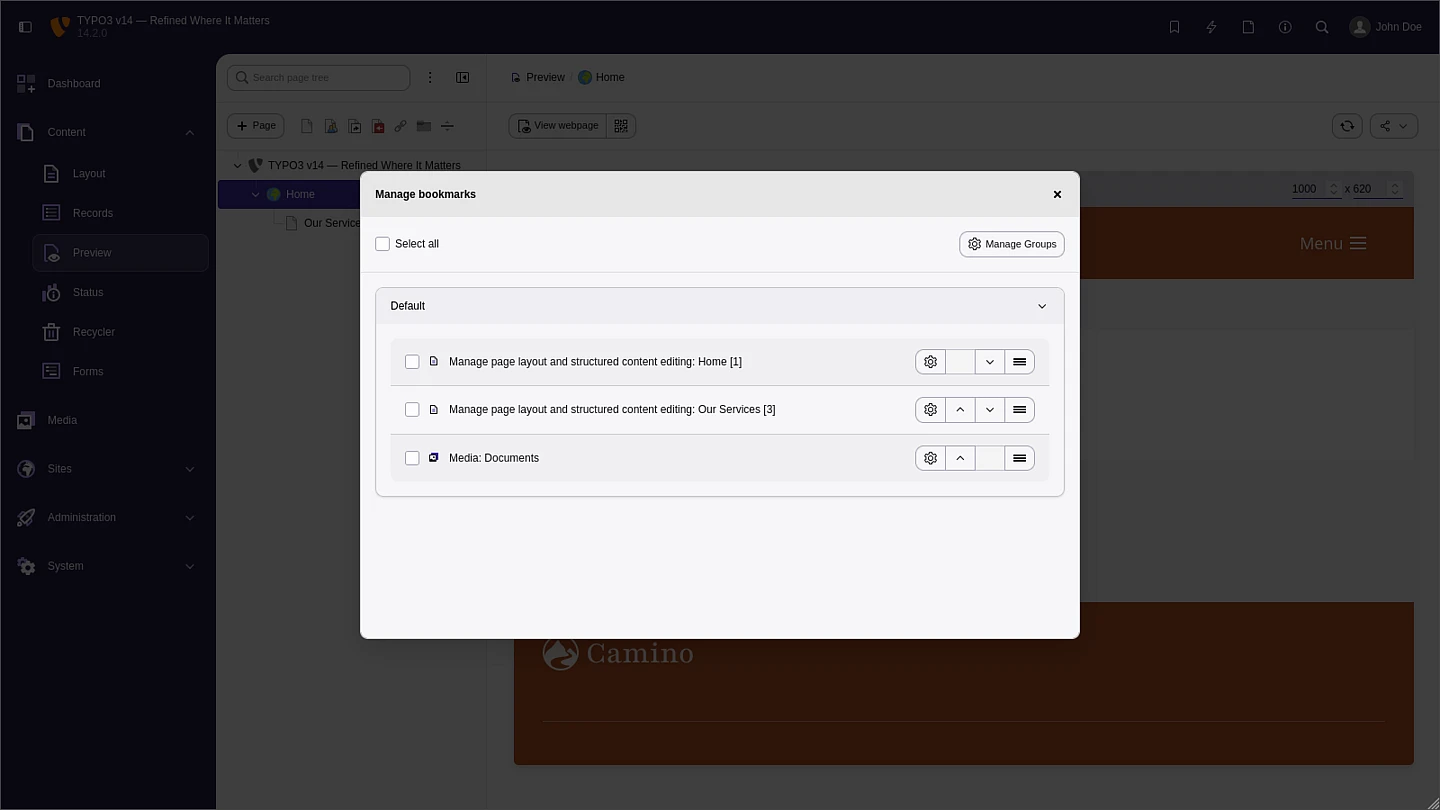
Task: Click the Manage Groups button
Action: 1011,244
